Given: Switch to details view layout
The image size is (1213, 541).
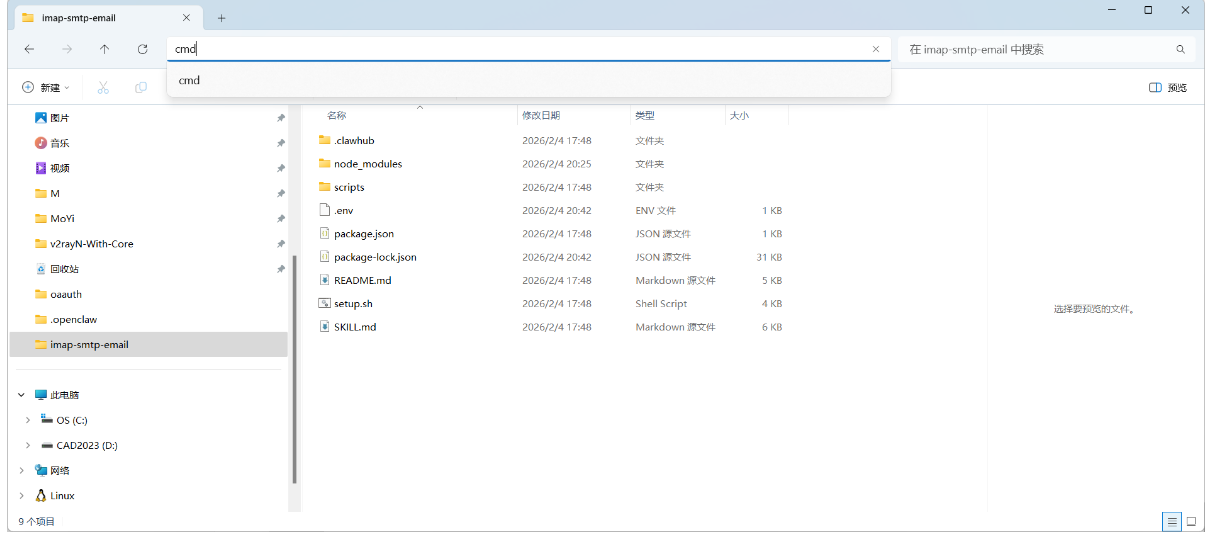Looking at the screenshot, I should (x=1171, y=522).
